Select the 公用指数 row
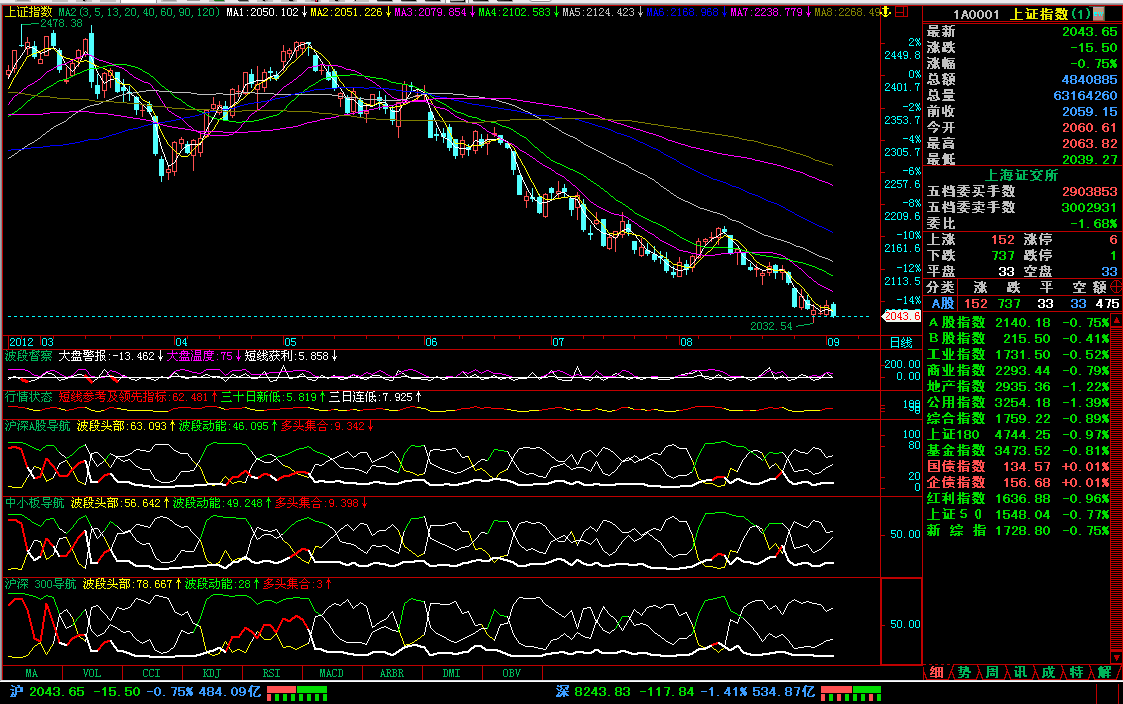 coord(1018,402)
